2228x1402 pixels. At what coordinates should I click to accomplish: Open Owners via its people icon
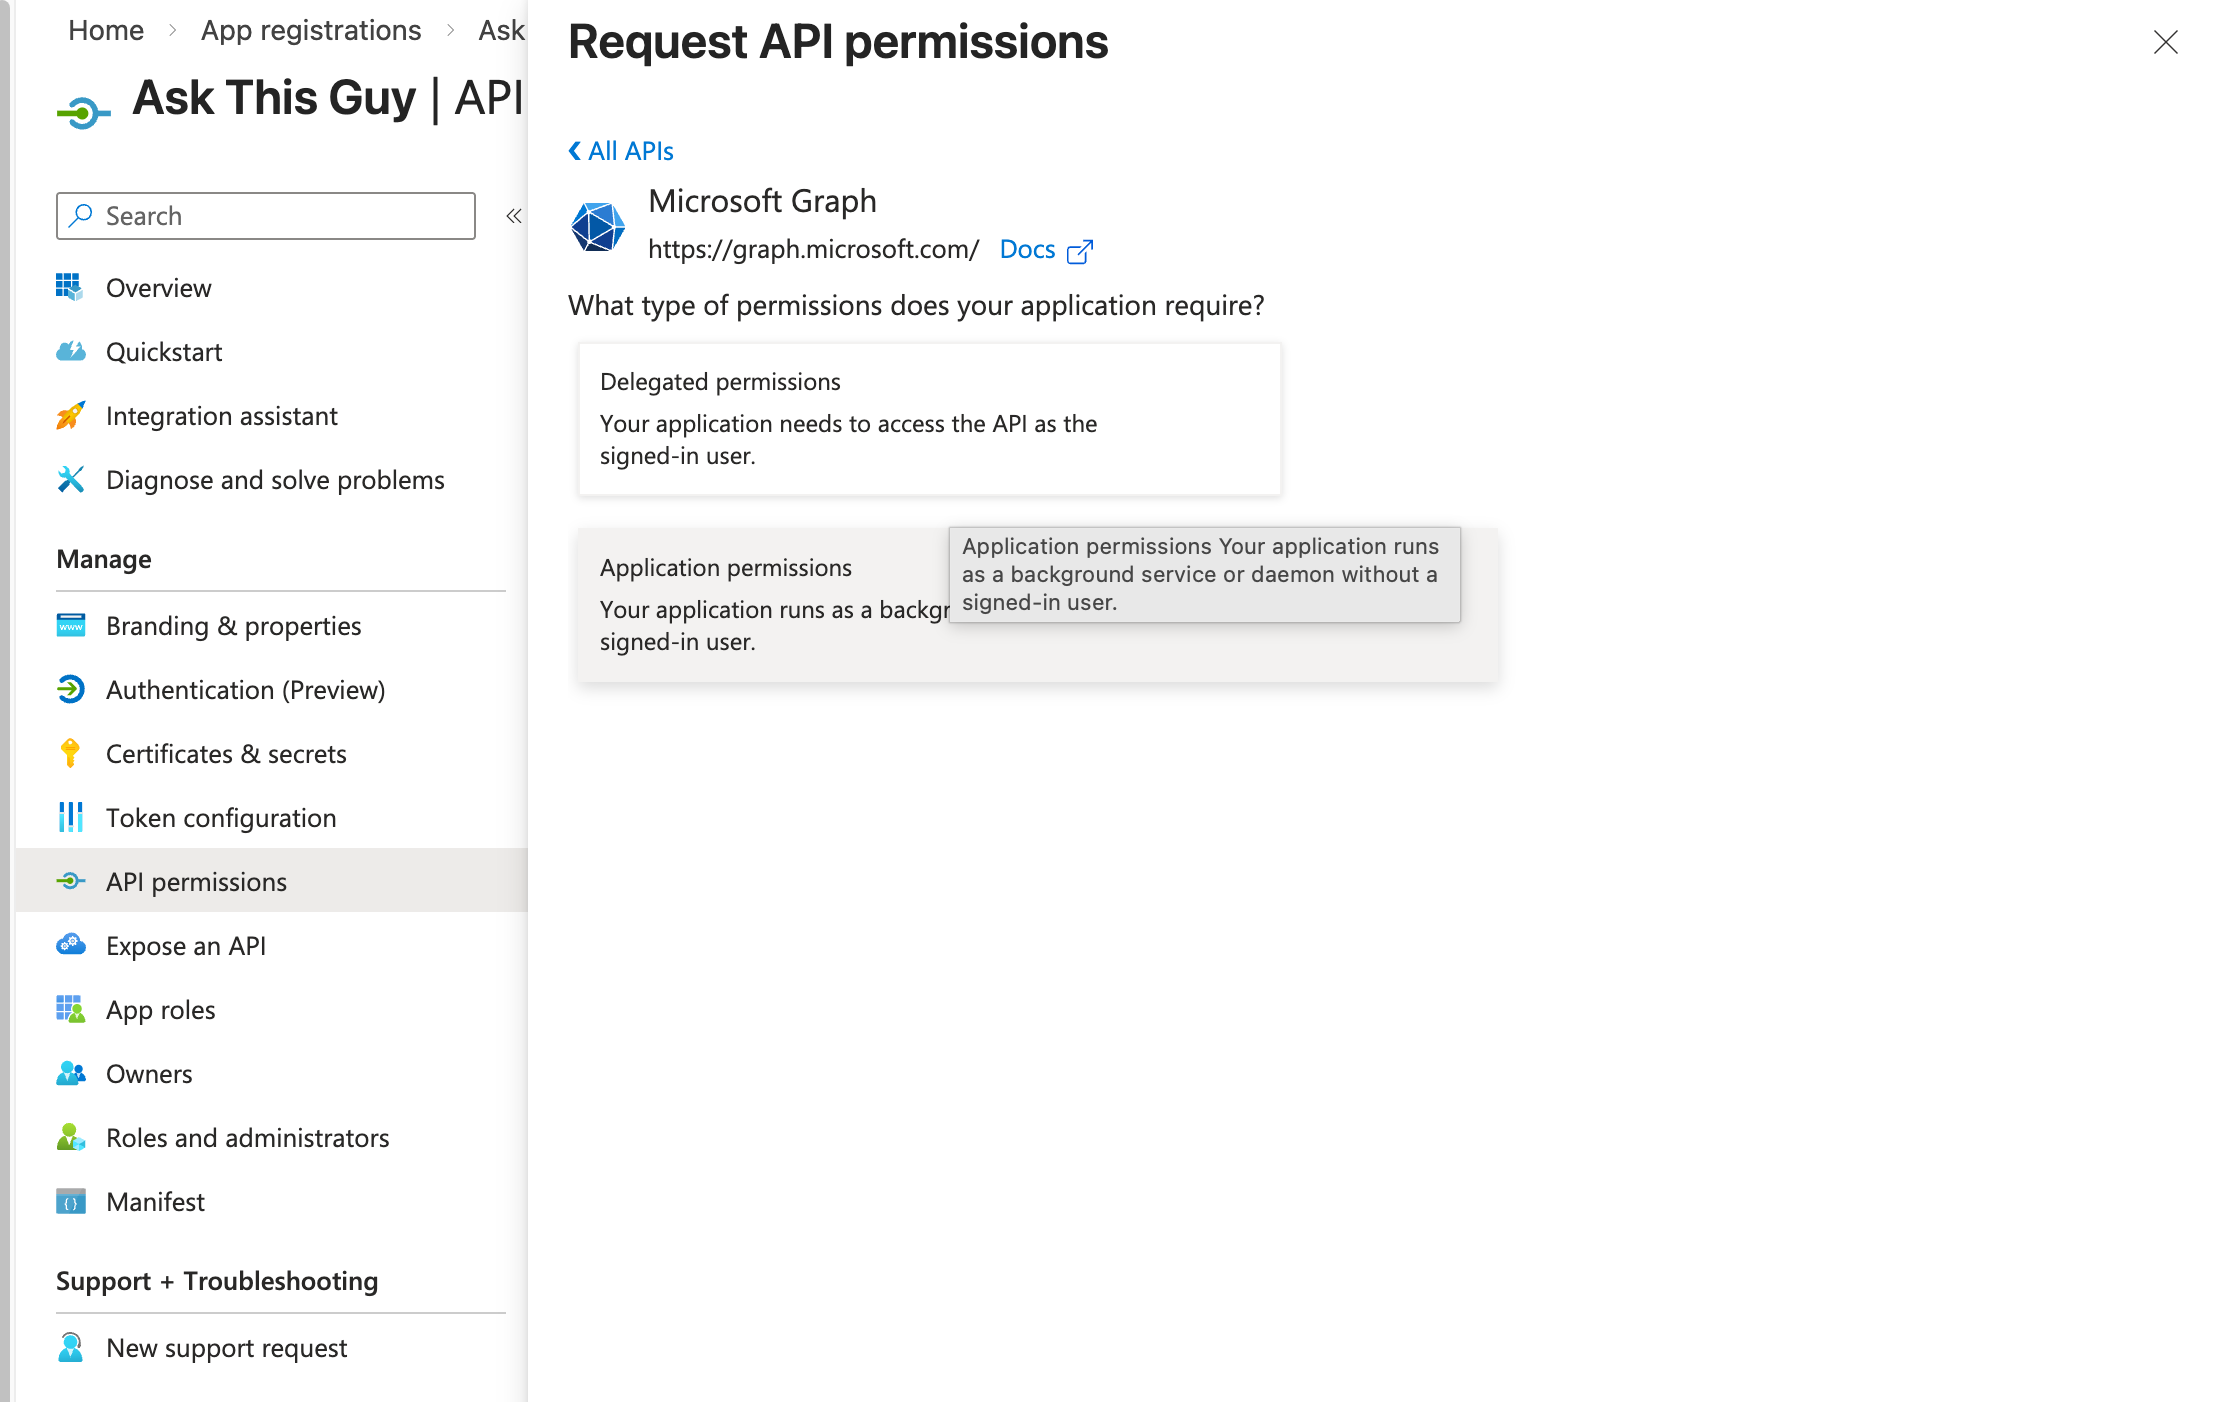71,1073
